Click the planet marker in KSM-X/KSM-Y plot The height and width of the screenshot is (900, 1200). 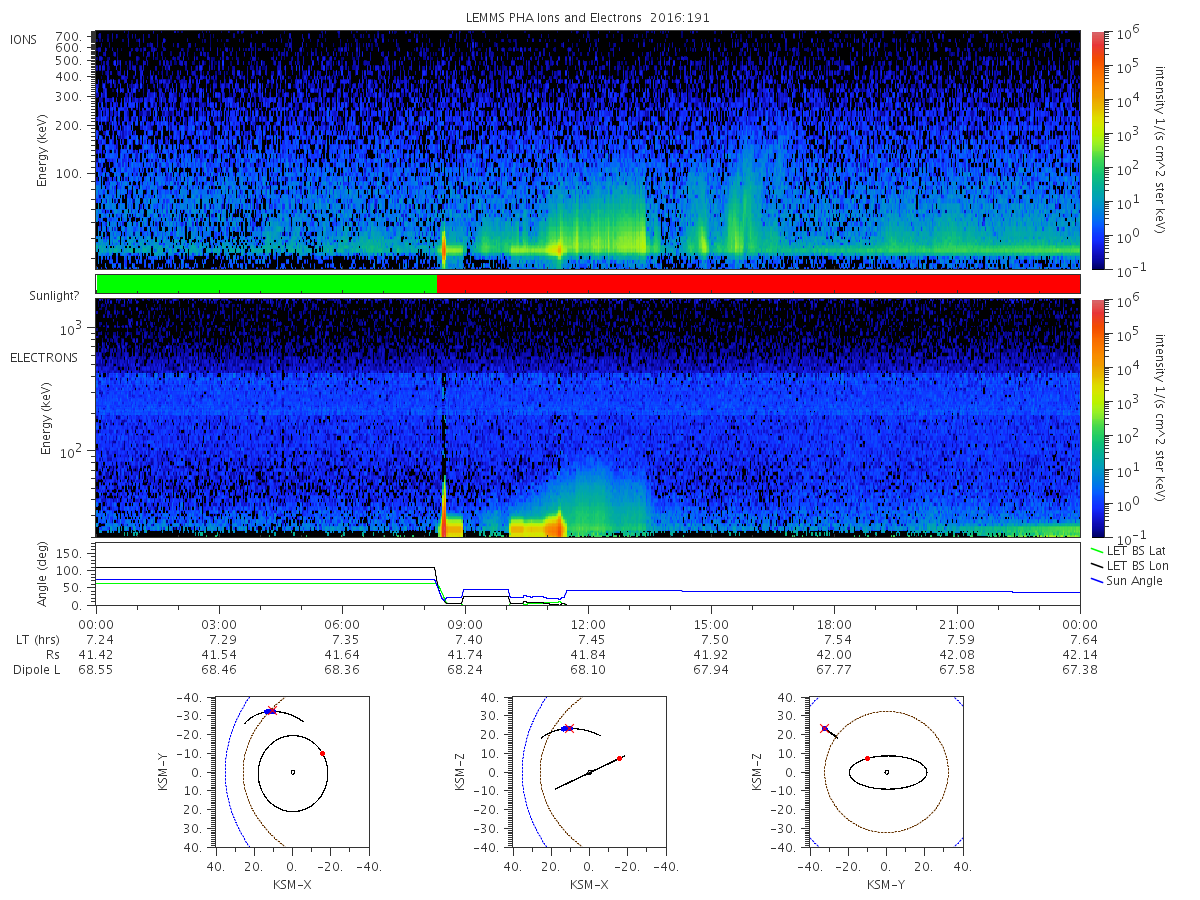(x=292, y=772)
